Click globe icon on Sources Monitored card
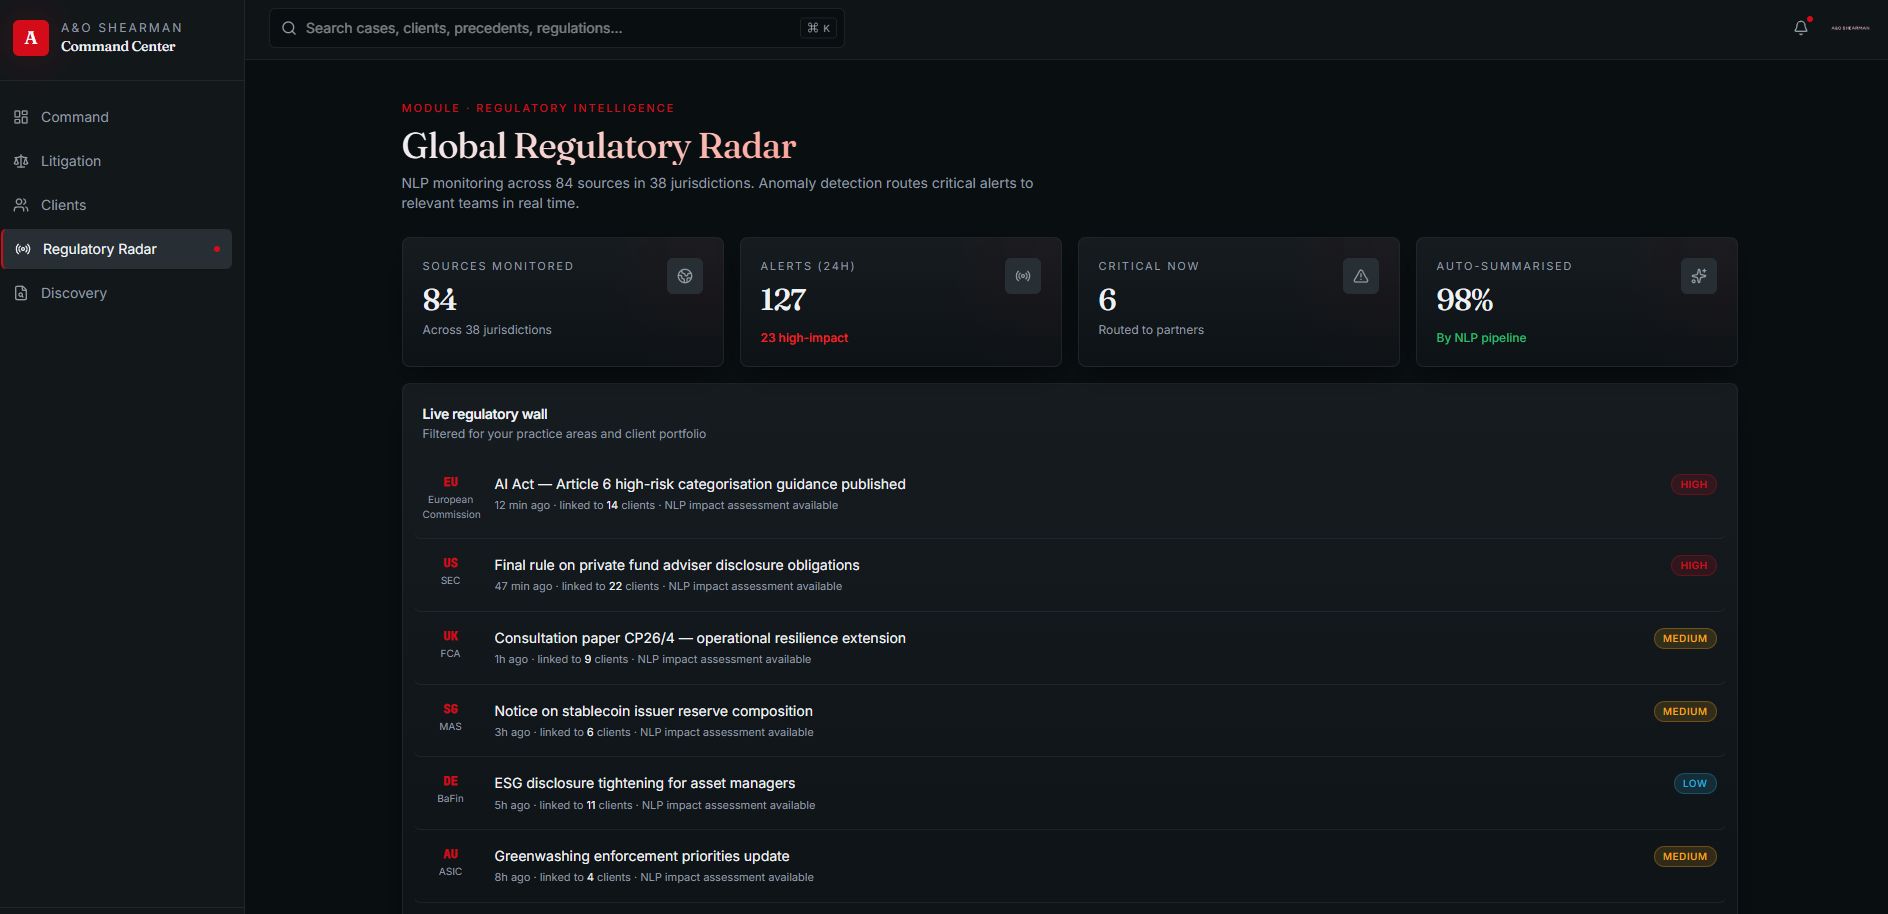This screenshot has height=914, width=1888. click(x=685, y=276)
